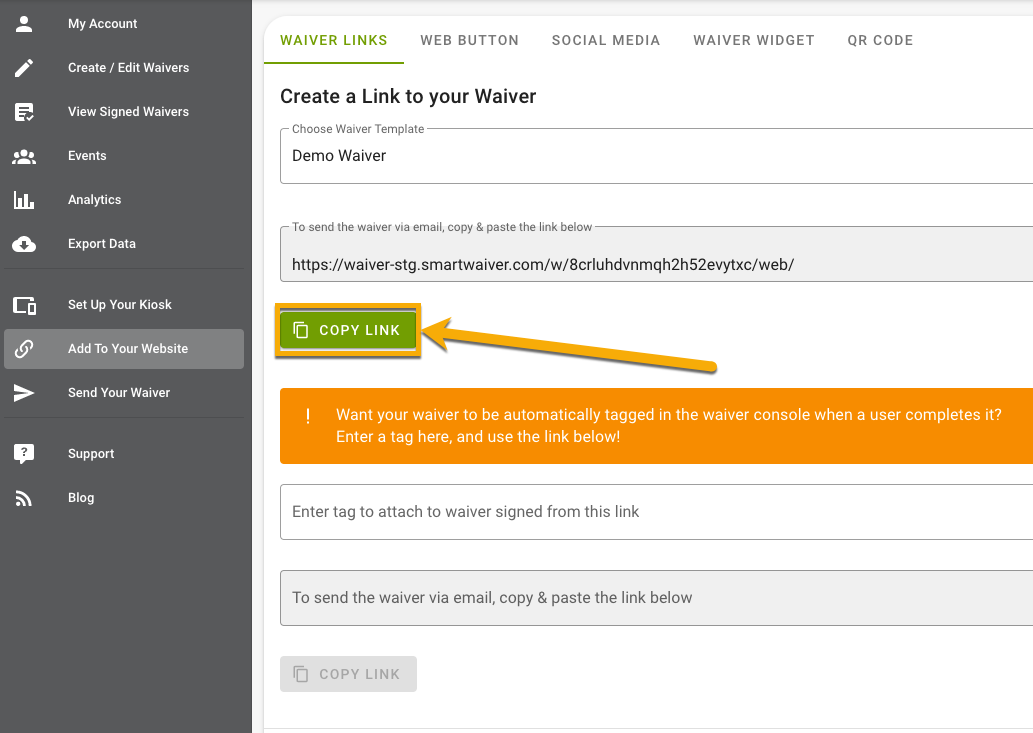Click the My Account person icon
Image resolution: width=1033 pixels, height=733 pixels.
point(24,24)
